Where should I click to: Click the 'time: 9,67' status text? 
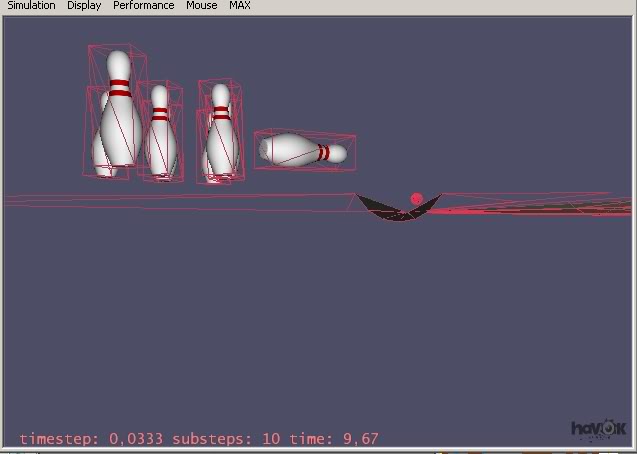tap(334, 439)
